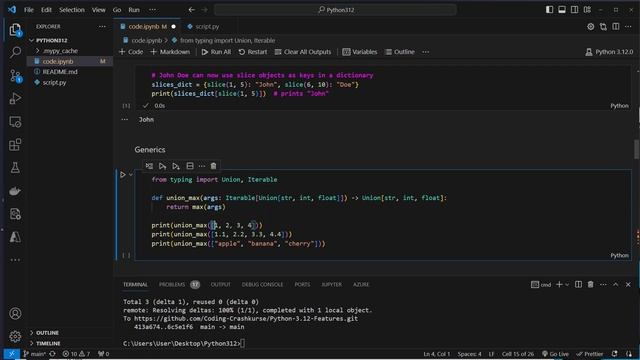Toggle notebook Outline view
This screenshot has height=360, width=640.
click(x=400, y=52)
